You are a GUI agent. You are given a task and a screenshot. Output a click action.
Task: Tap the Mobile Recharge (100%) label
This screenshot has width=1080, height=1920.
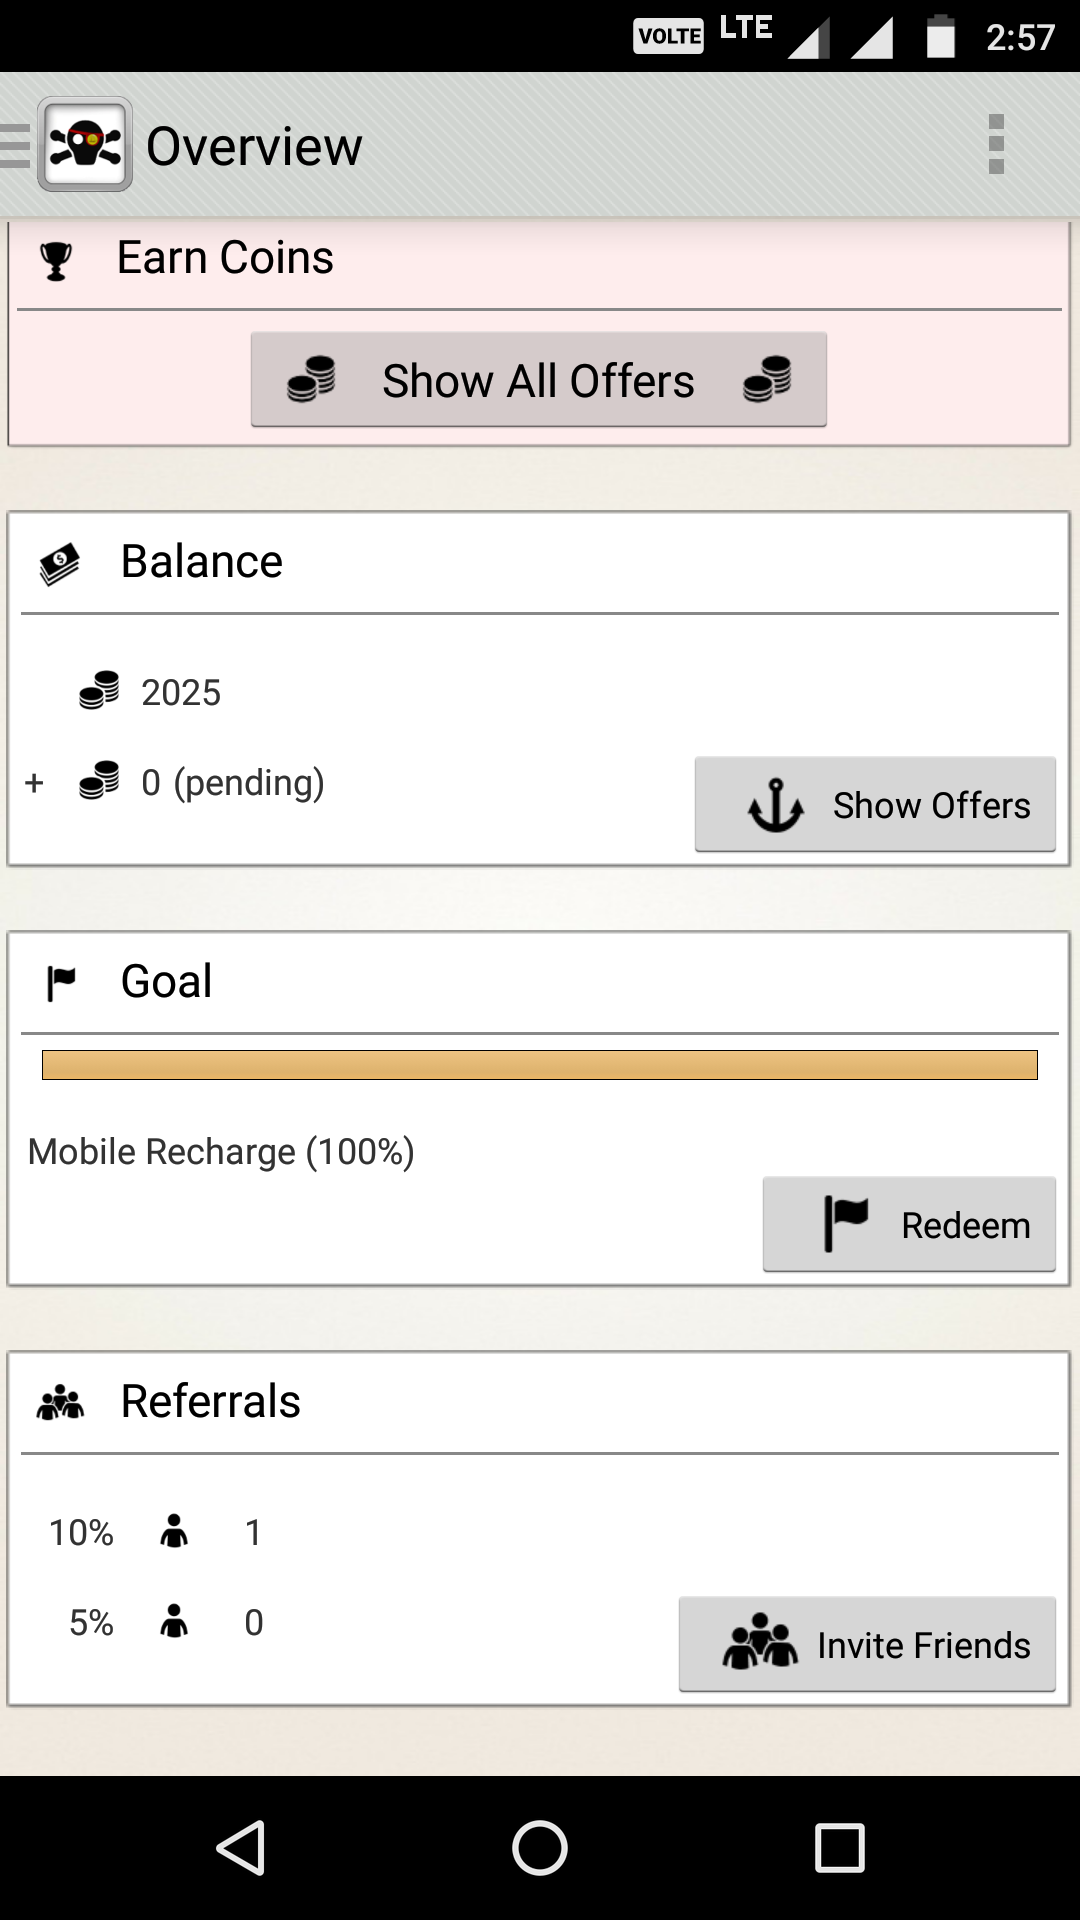point(221,1152)
